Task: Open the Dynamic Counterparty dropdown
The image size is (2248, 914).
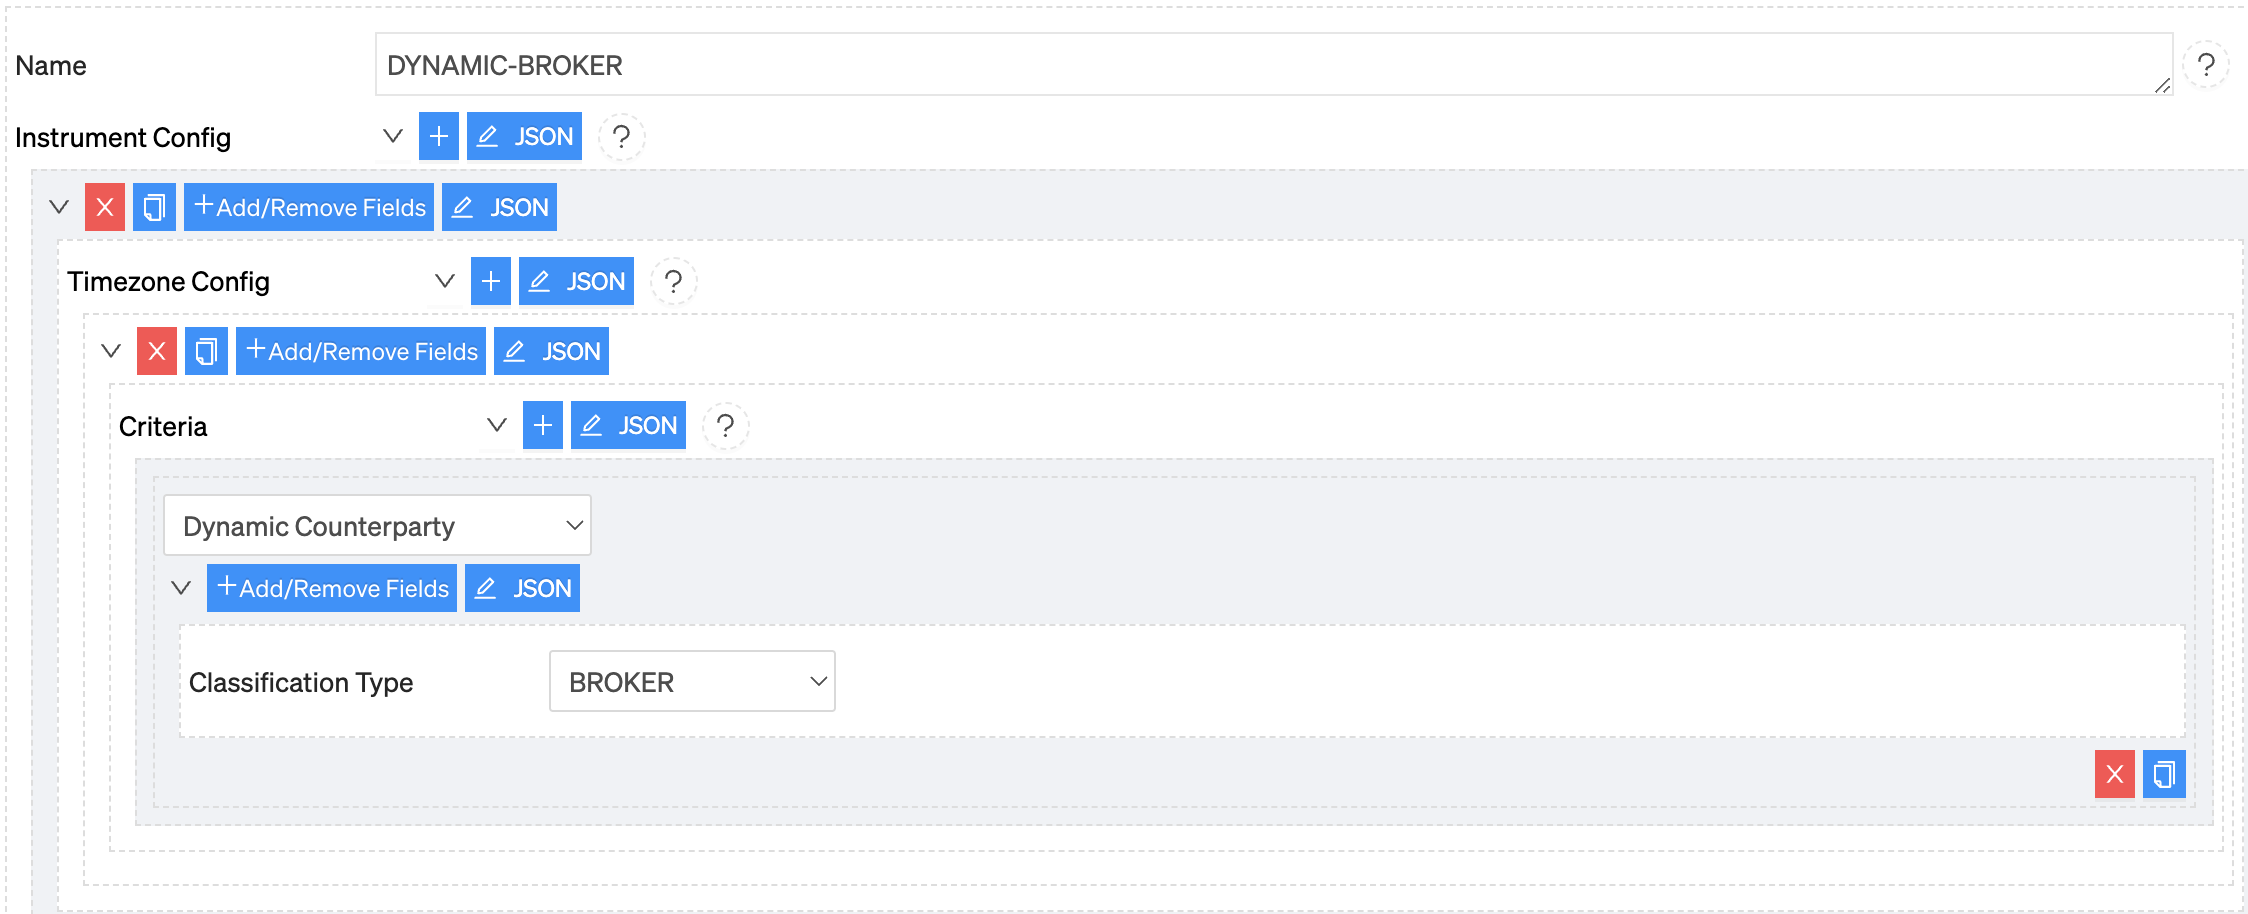Action: click(x=377, y=525)
